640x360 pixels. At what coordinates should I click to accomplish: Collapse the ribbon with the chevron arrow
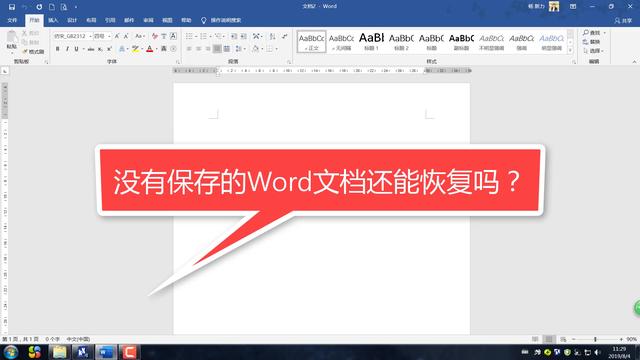click(634, 62)
